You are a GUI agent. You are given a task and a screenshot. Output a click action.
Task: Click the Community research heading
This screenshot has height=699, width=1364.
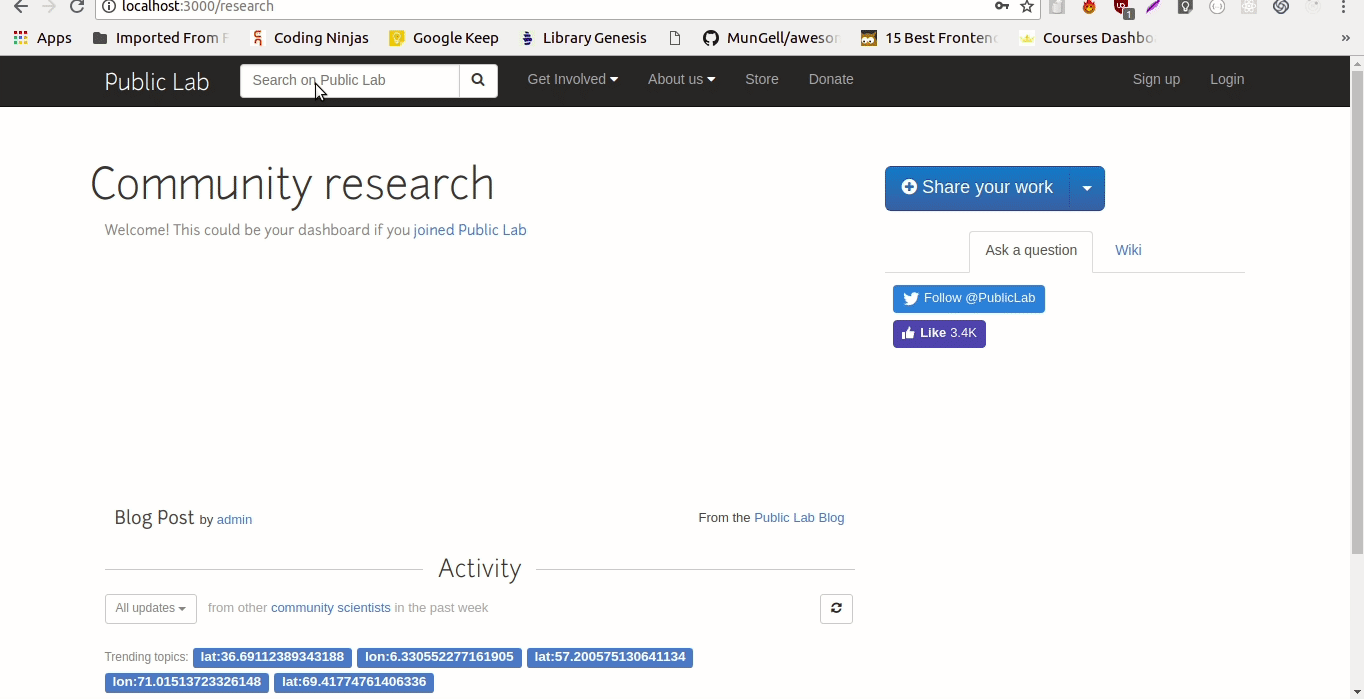pos(292,185)
